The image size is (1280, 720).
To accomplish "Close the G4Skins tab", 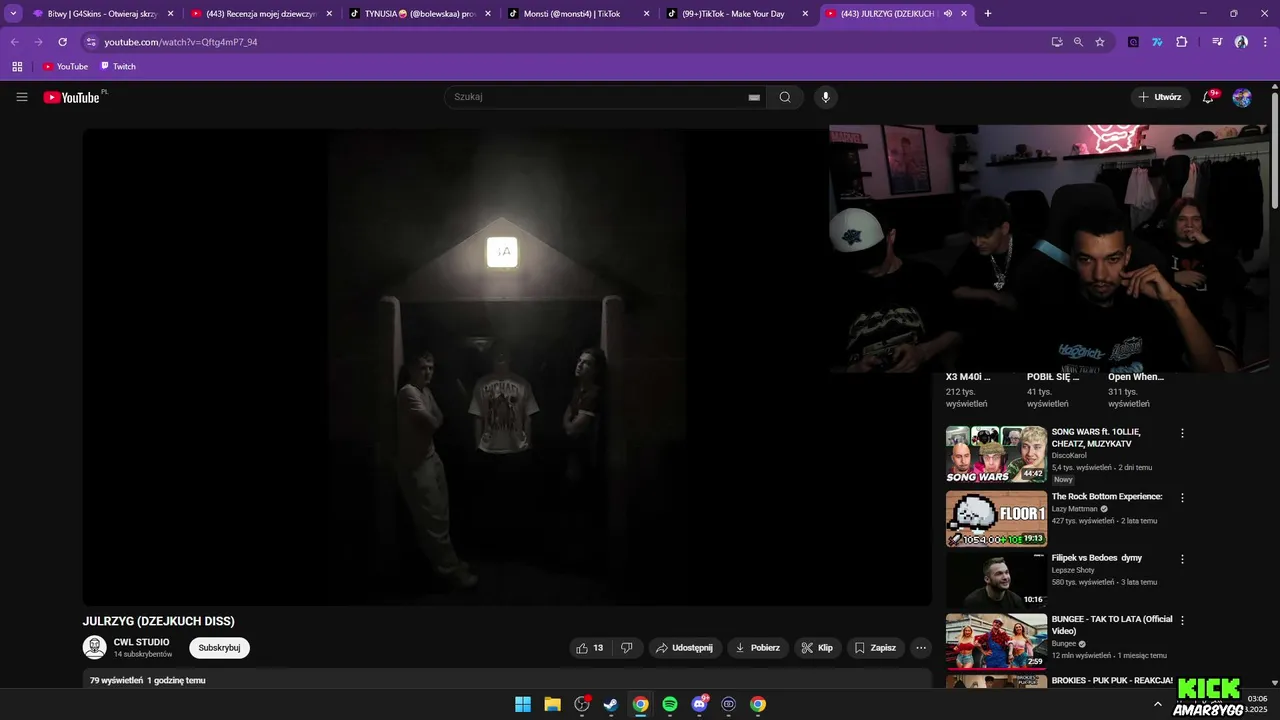I will pyautogui.click(x=170, y=14).
